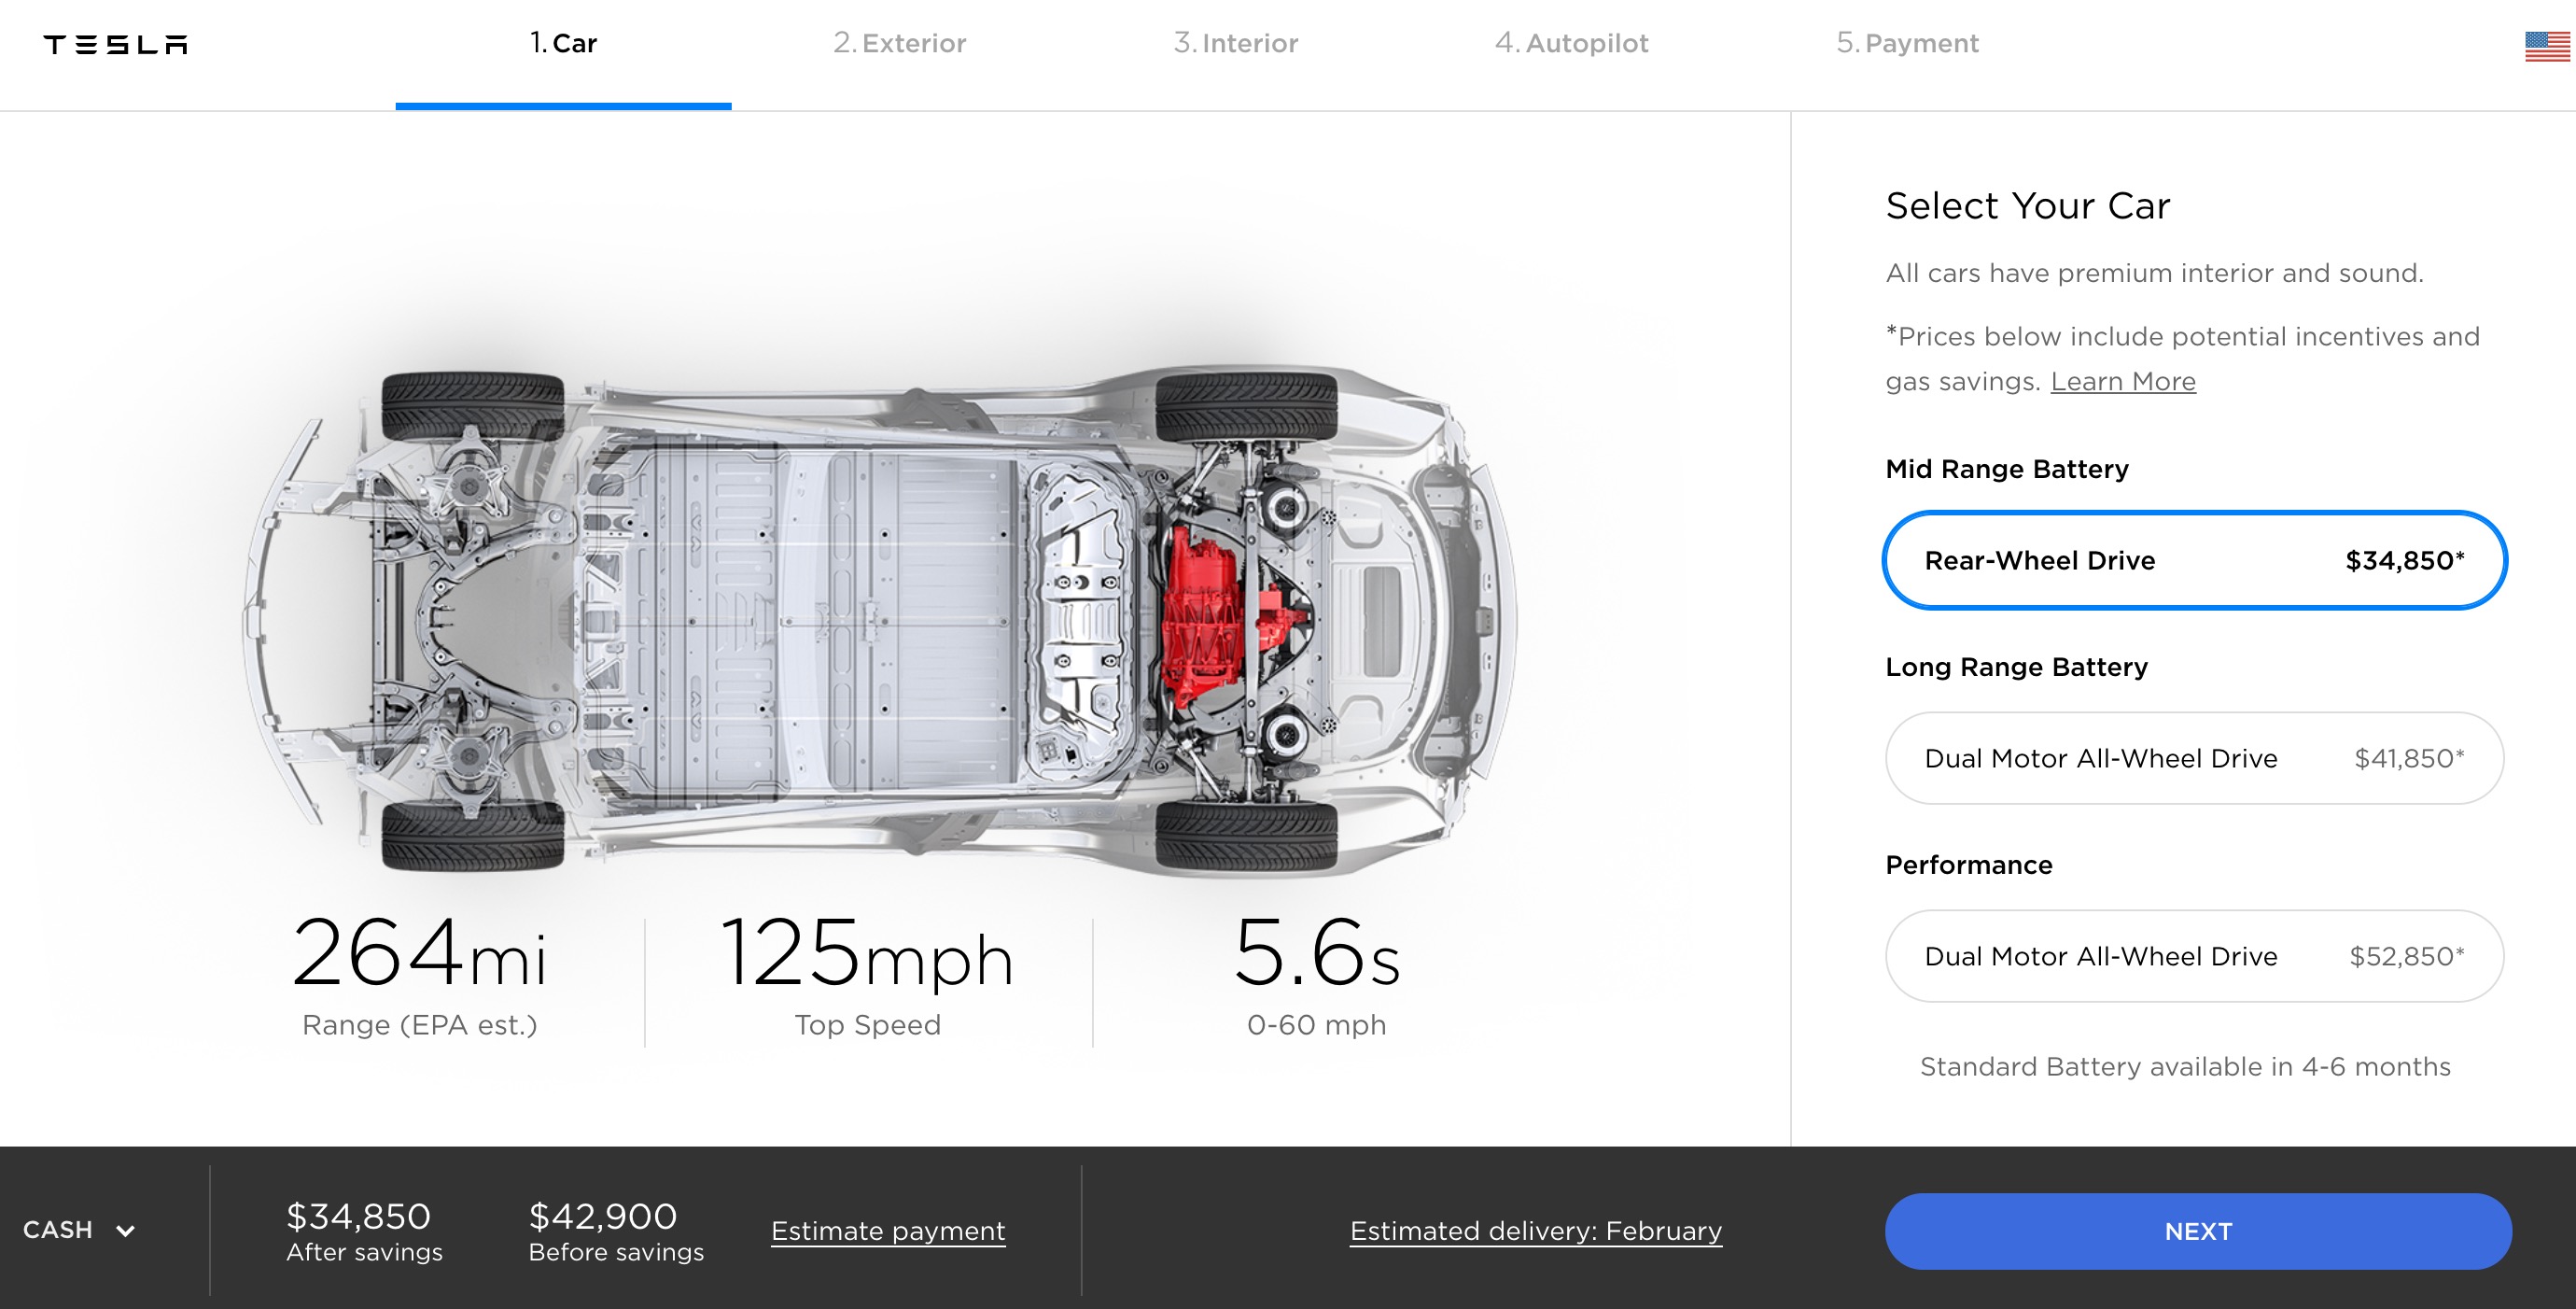The width and height of the screenshot is (2576, 1309).
Task: Open the Learn More incentives link
Action: click(x=2122, y=382)
